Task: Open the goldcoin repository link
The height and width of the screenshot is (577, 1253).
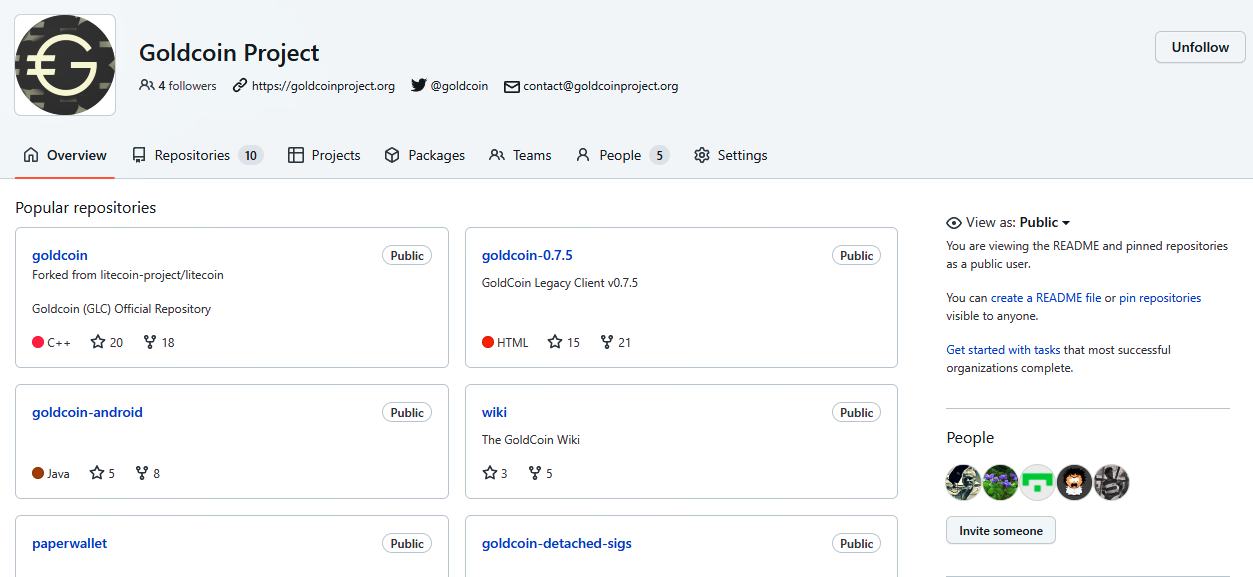Action: (60, 255)
